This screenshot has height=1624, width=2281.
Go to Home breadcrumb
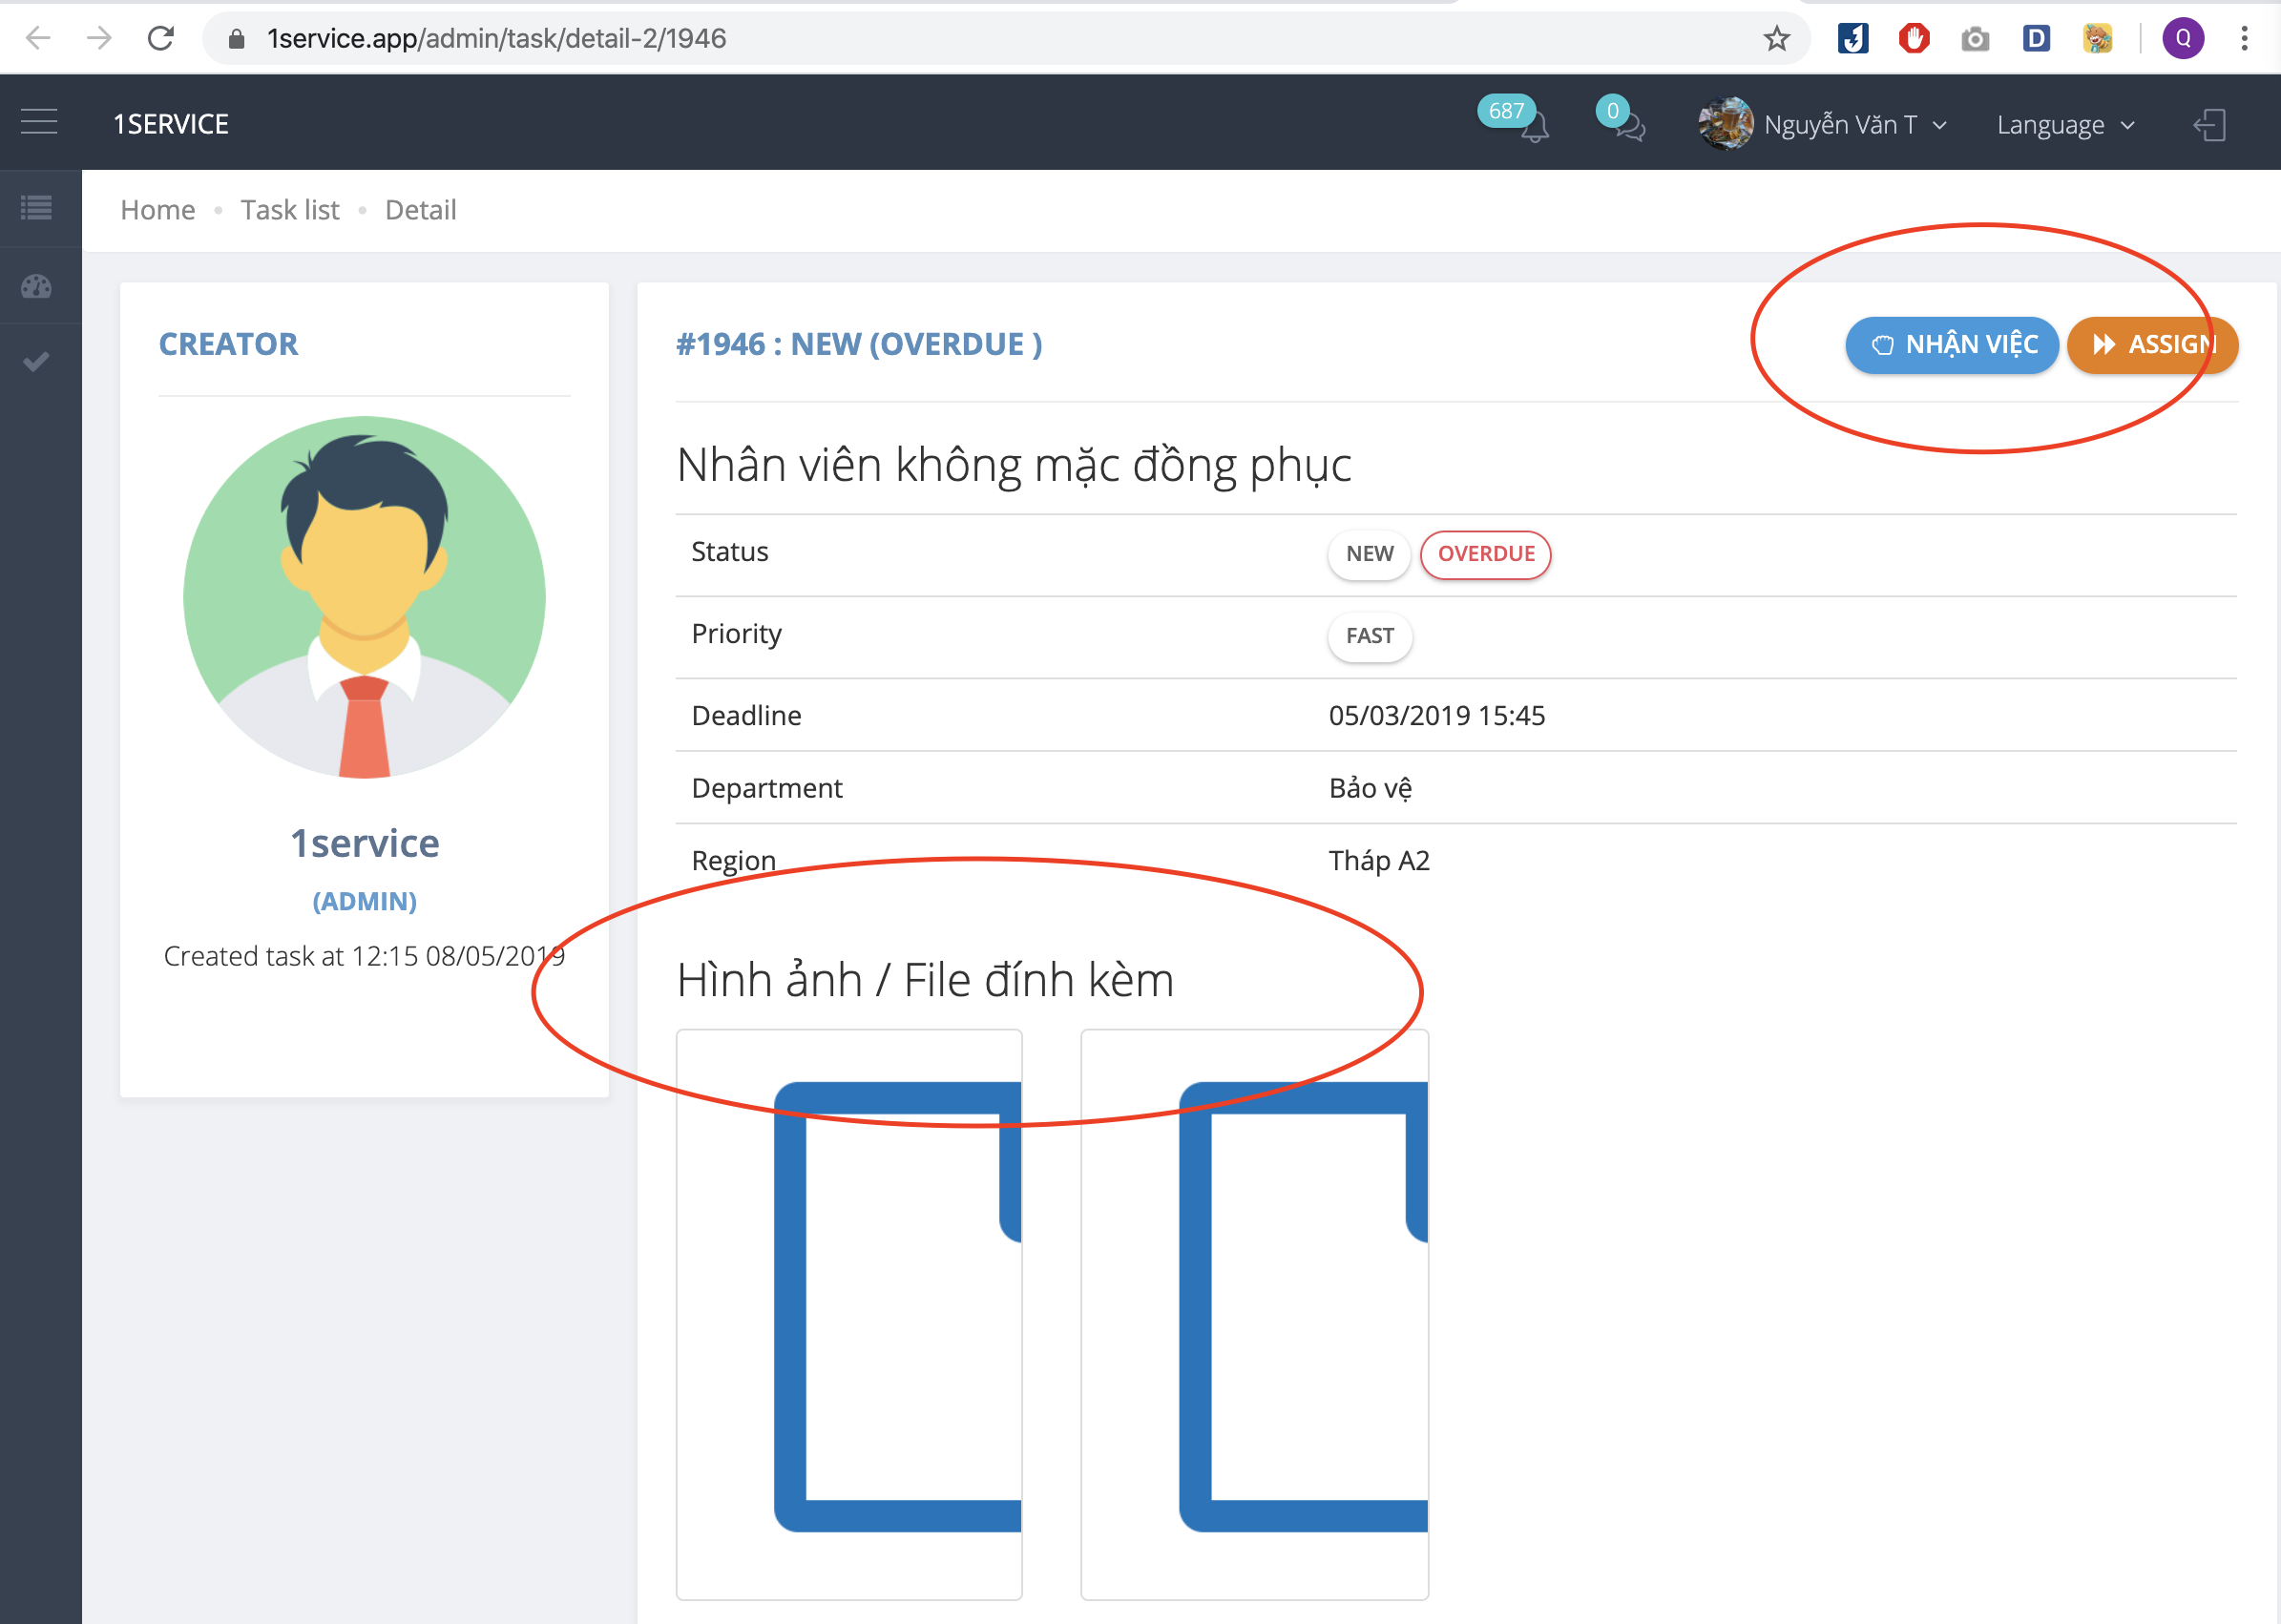(157, 210)
